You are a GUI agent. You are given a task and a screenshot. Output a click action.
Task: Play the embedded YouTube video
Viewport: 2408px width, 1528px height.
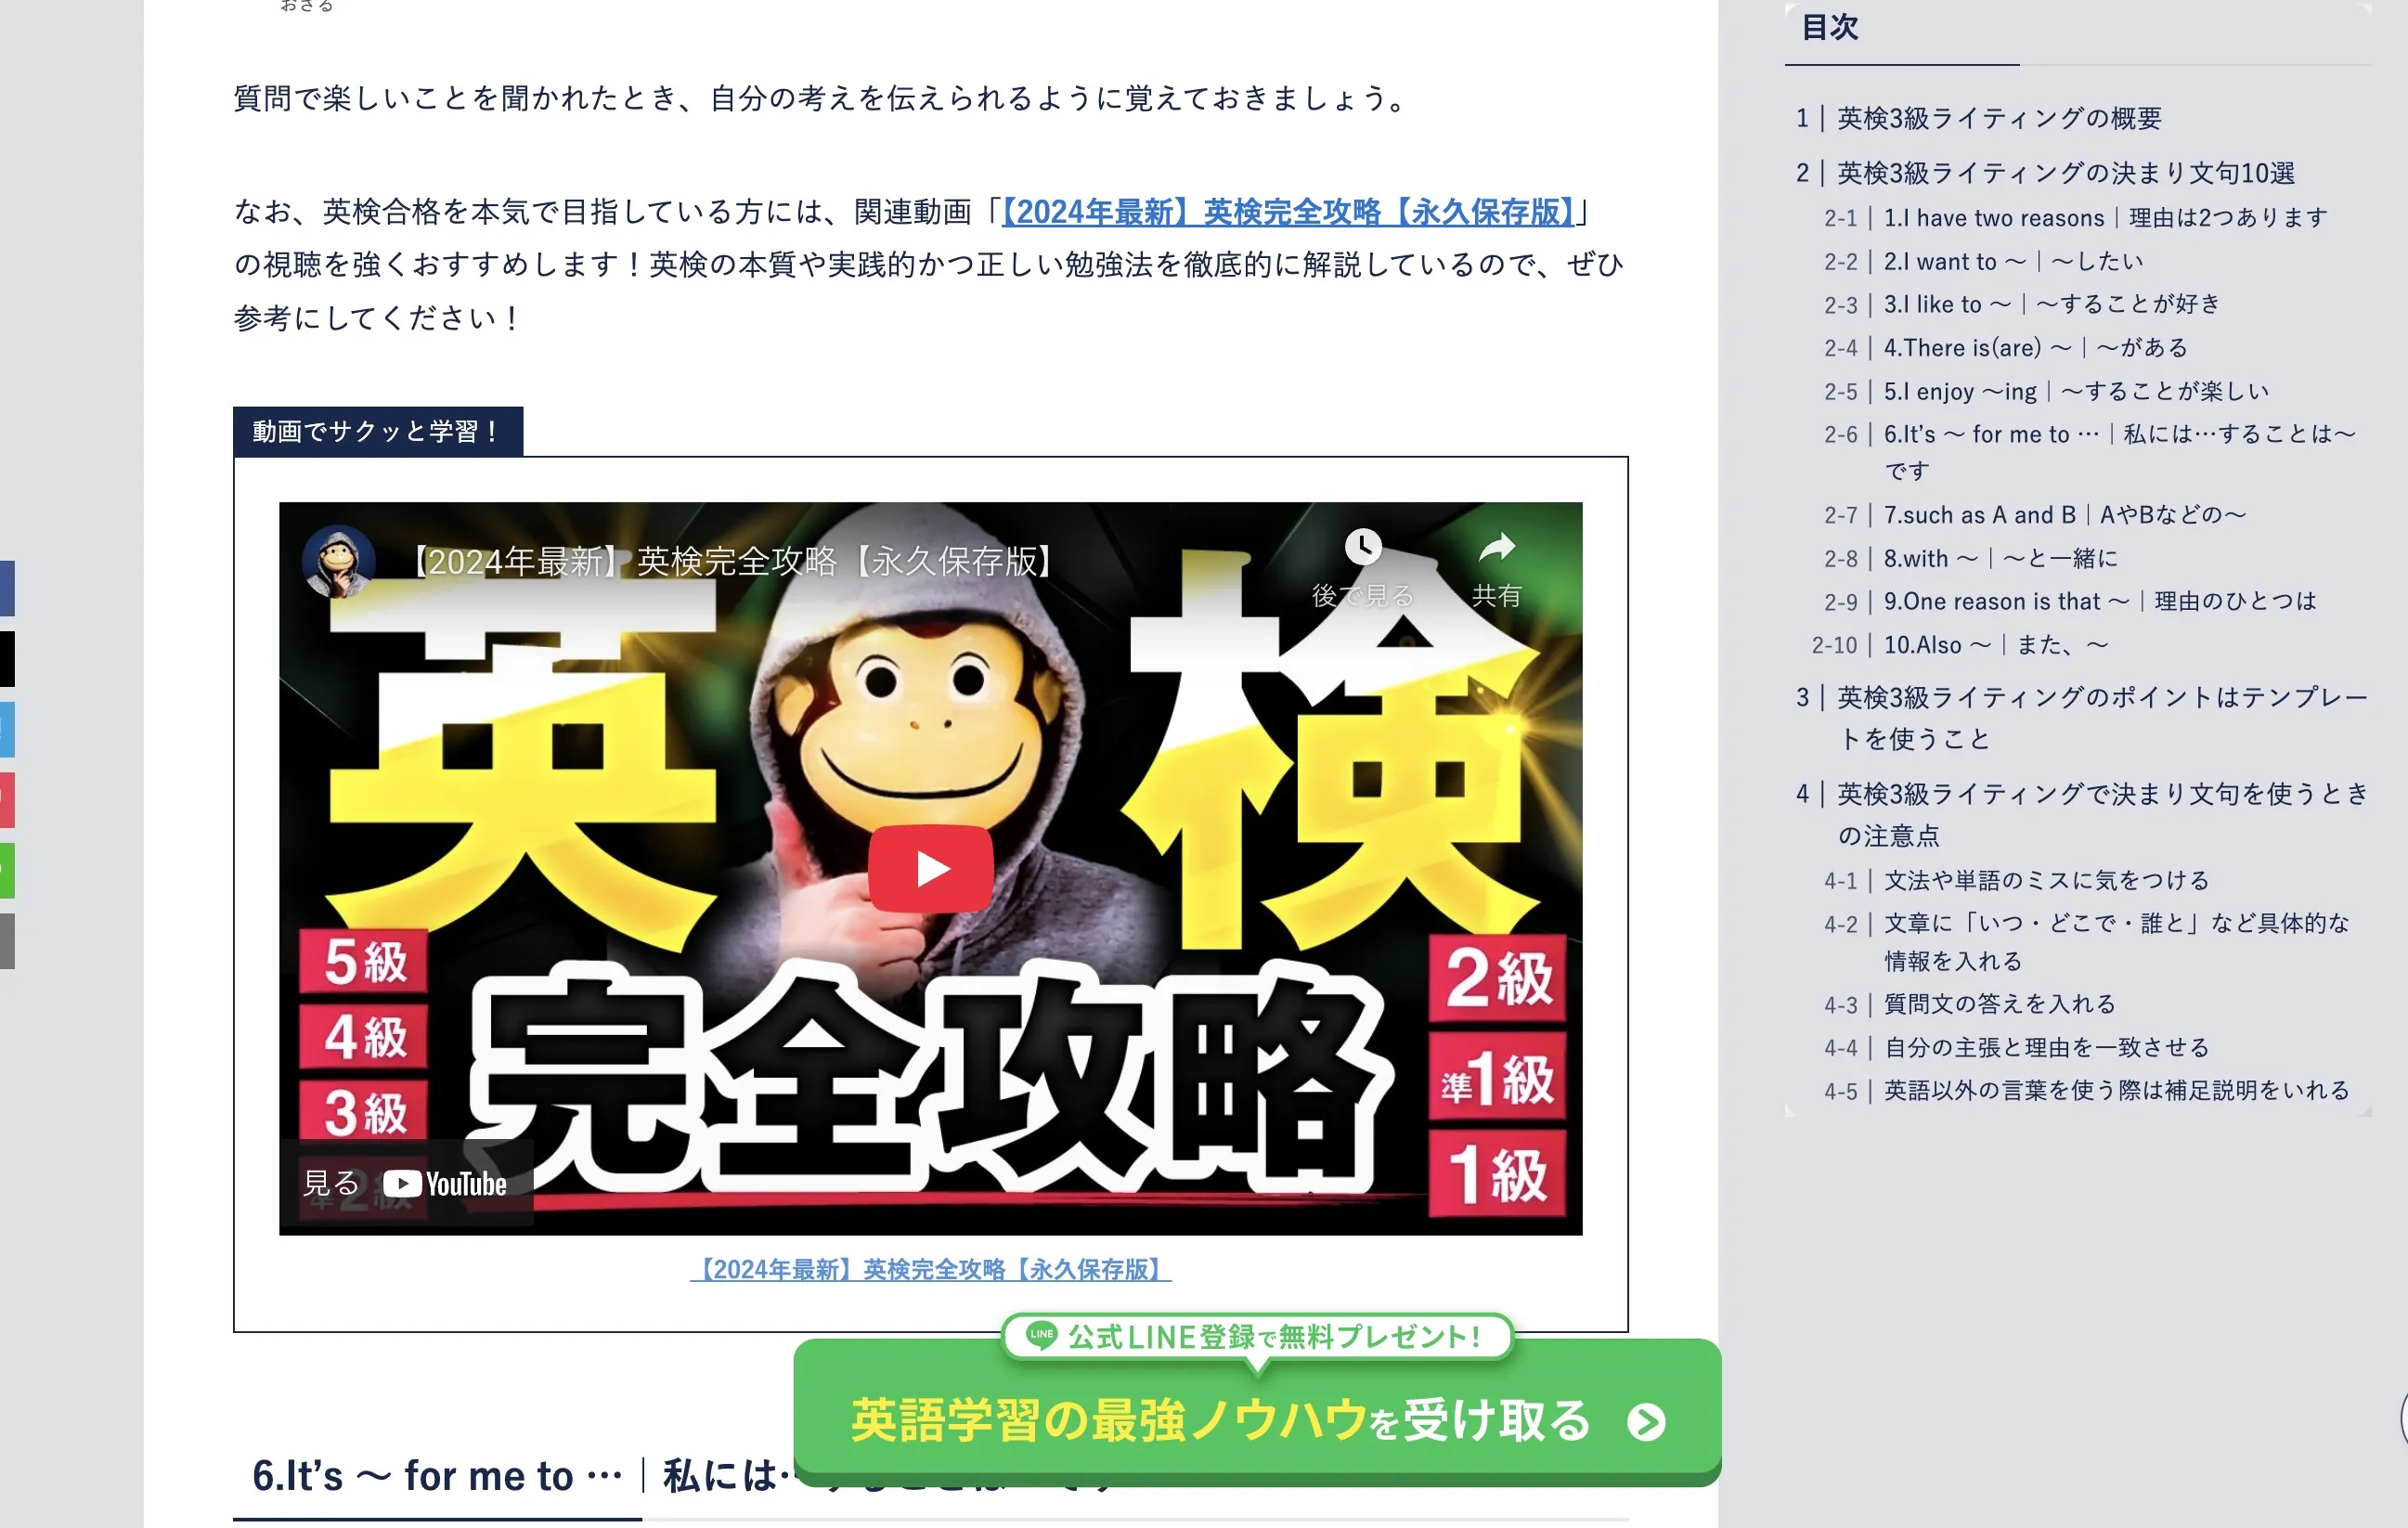930,868
